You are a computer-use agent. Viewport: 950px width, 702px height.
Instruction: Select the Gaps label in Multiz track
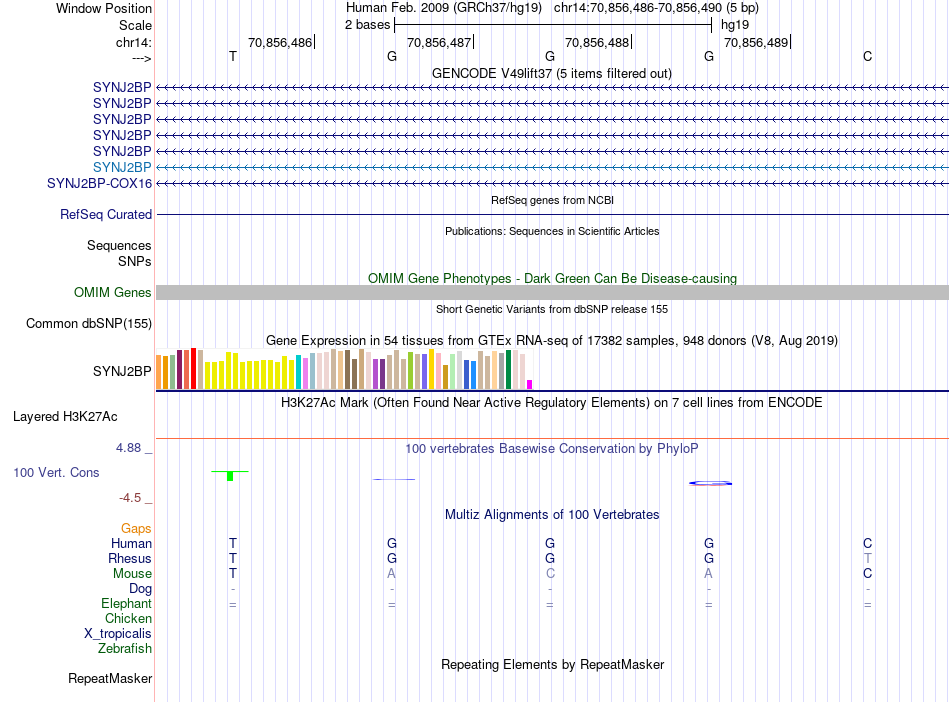[x=136, y=529]
